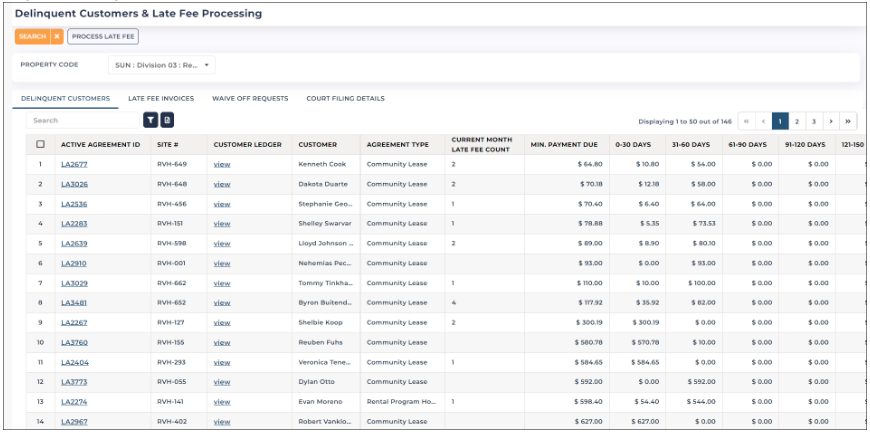Open agreement LA3026

pos(74,184)
